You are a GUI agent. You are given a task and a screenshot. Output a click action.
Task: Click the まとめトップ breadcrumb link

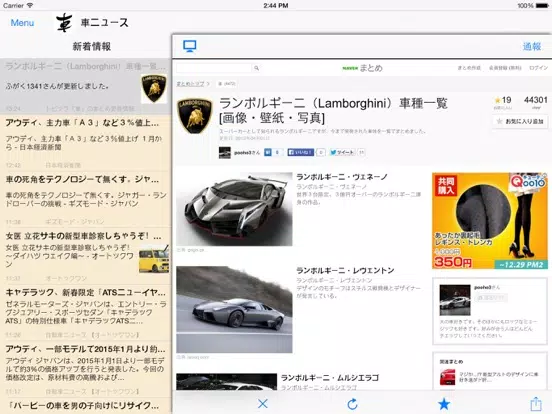pos(190,84)
